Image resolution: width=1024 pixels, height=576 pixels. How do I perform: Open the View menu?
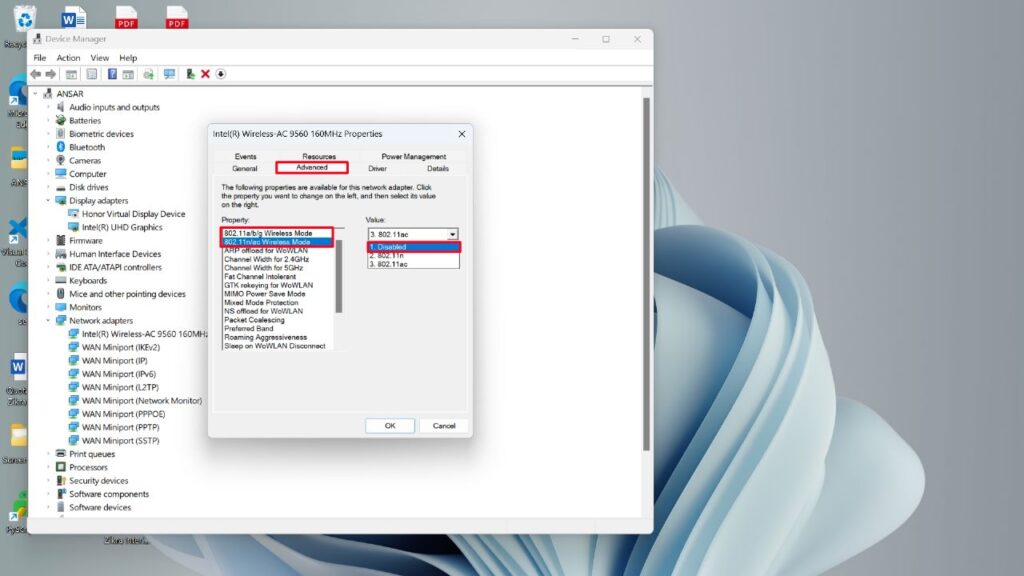99,57
